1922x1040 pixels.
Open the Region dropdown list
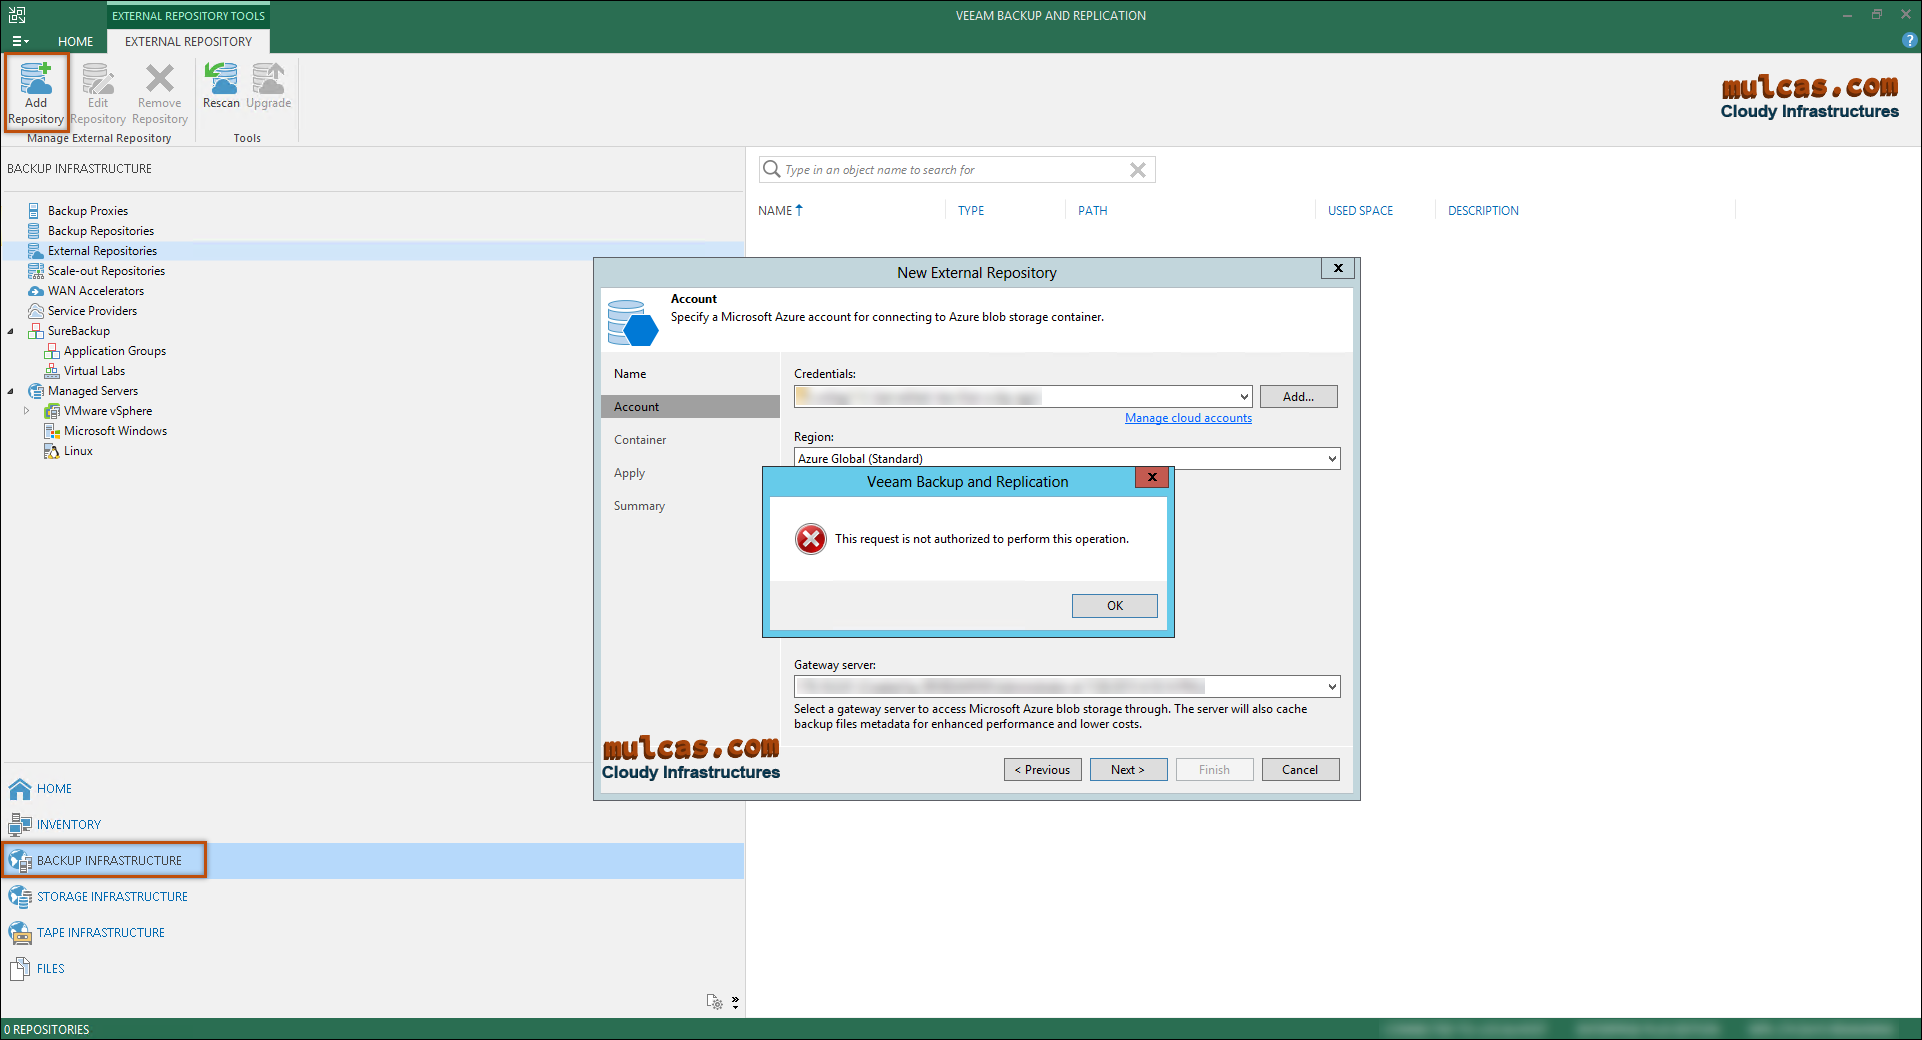[1332, 459]
